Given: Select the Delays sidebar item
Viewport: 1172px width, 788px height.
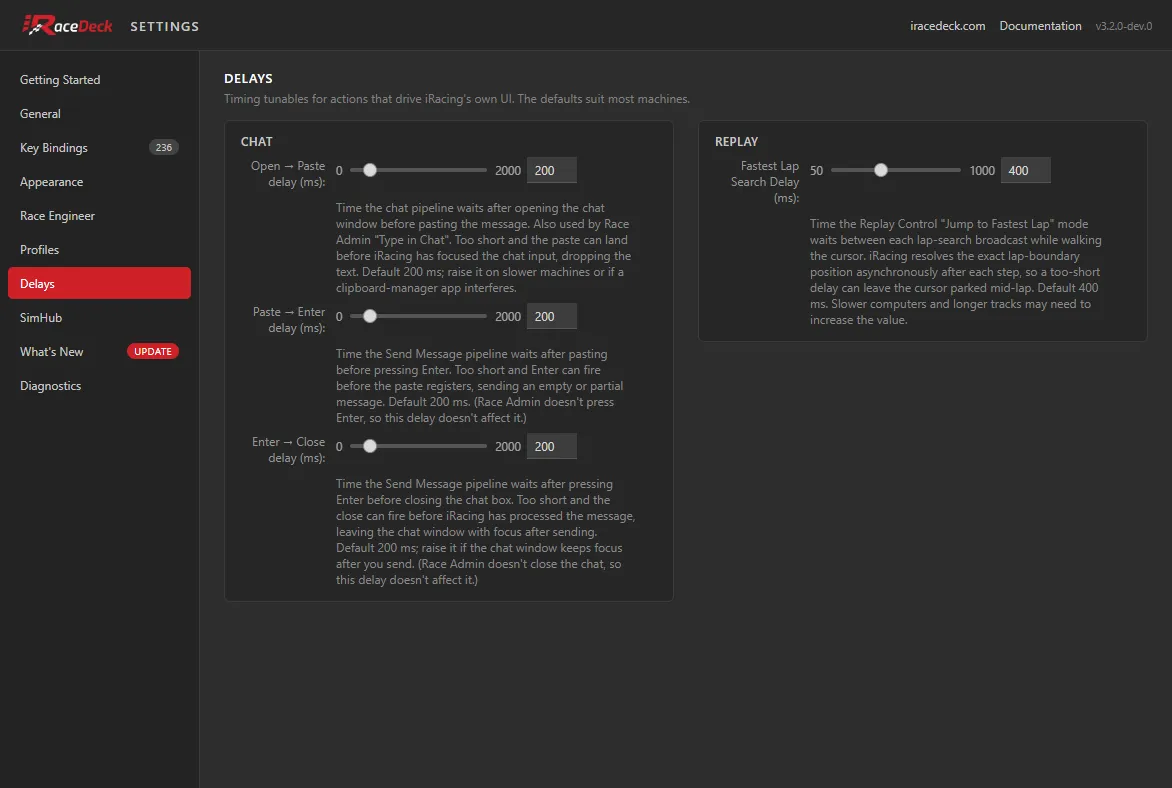Looking at the screenshot, I should [x=99, y=283].
